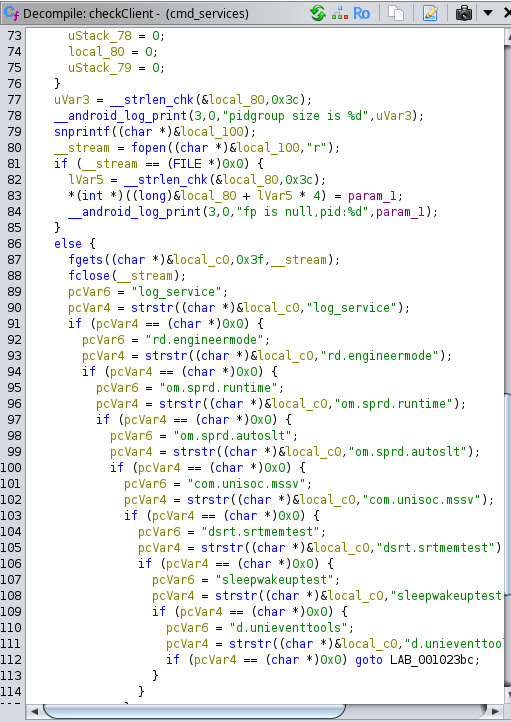Click the horizontal scrollbar thumb at bottom

(194, 710)
